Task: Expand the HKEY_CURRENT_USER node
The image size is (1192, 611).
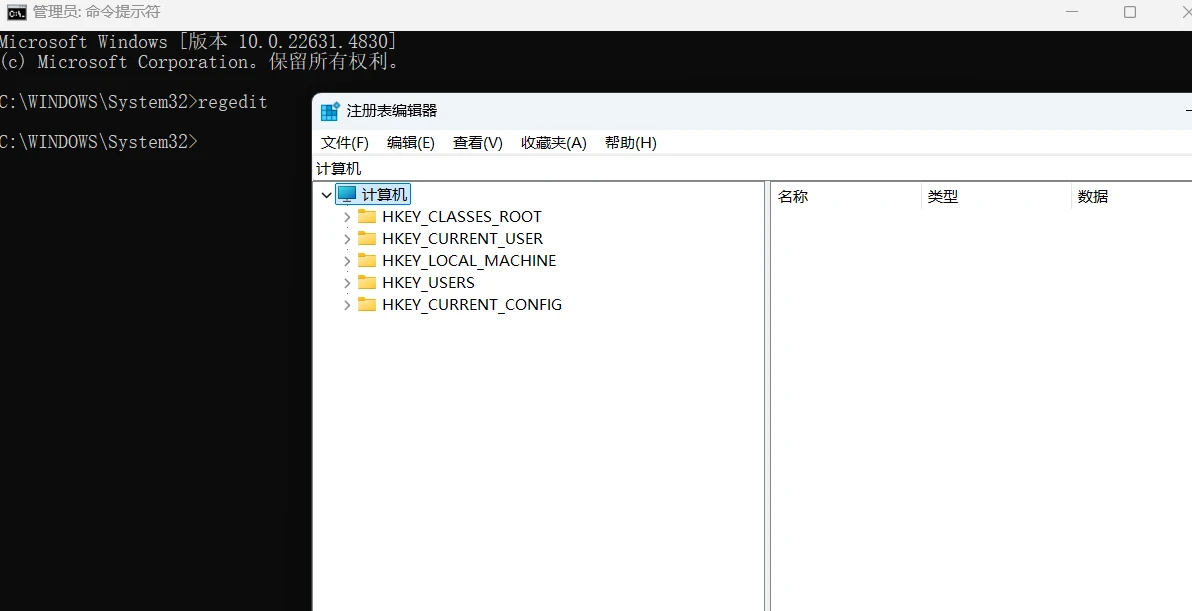Action: coord(347,238)
